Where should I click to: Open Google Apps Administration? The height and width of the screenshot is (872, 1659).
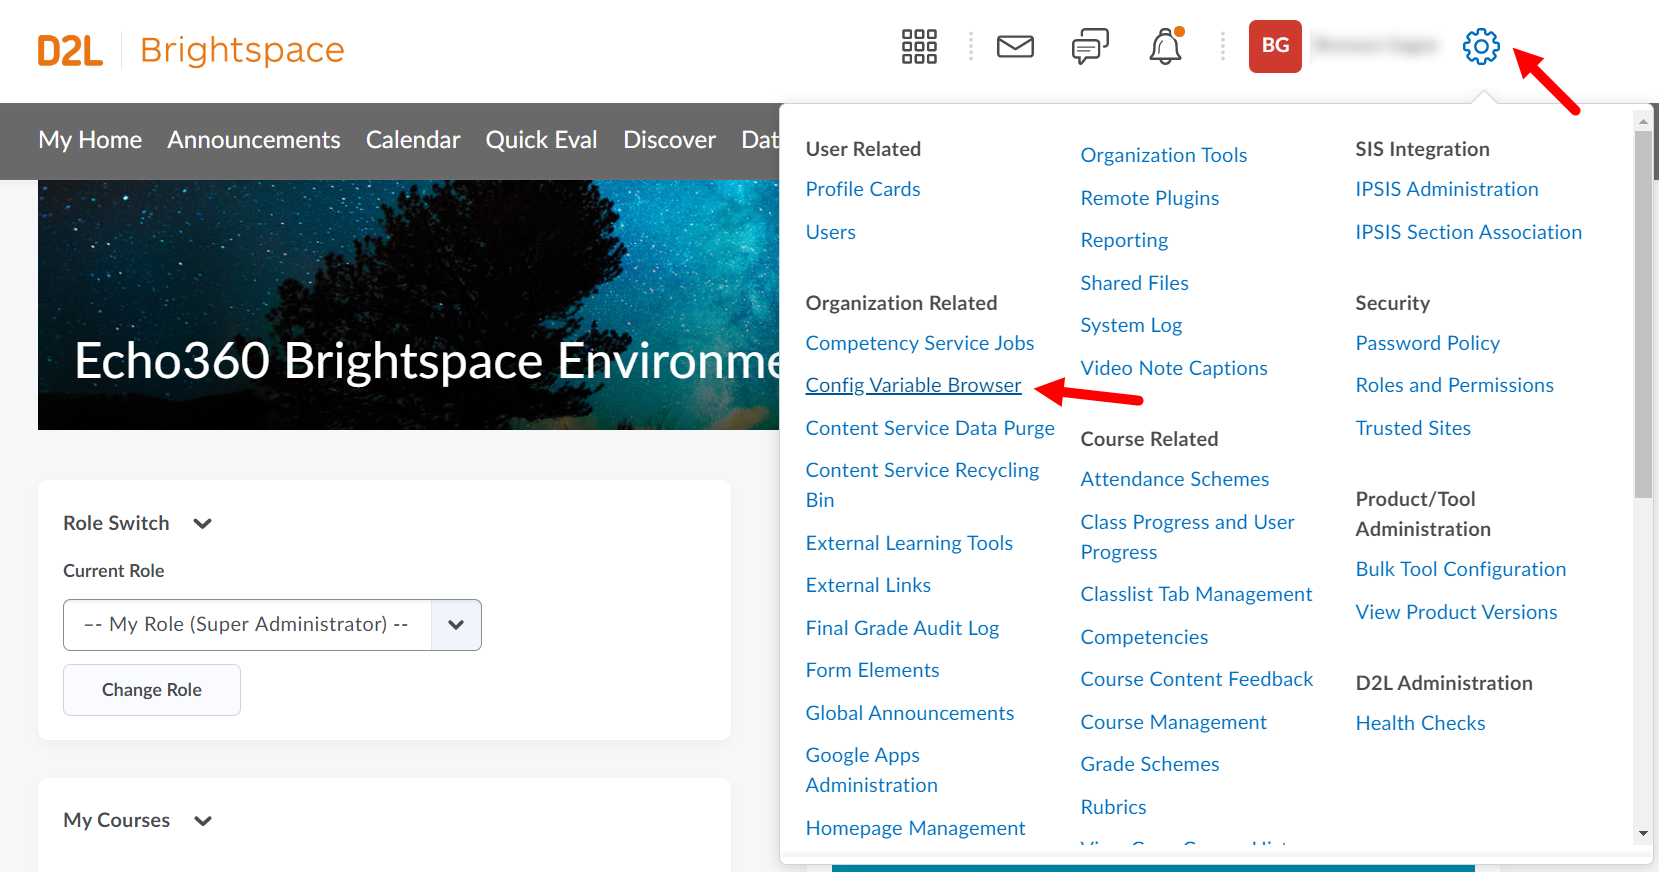872,770
